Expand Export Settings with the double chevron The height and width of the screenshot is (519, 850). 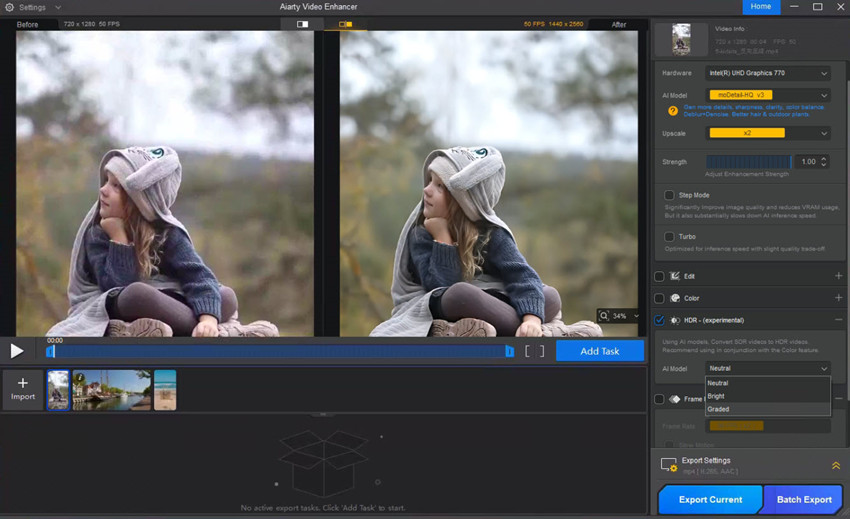tap(835, 466)
